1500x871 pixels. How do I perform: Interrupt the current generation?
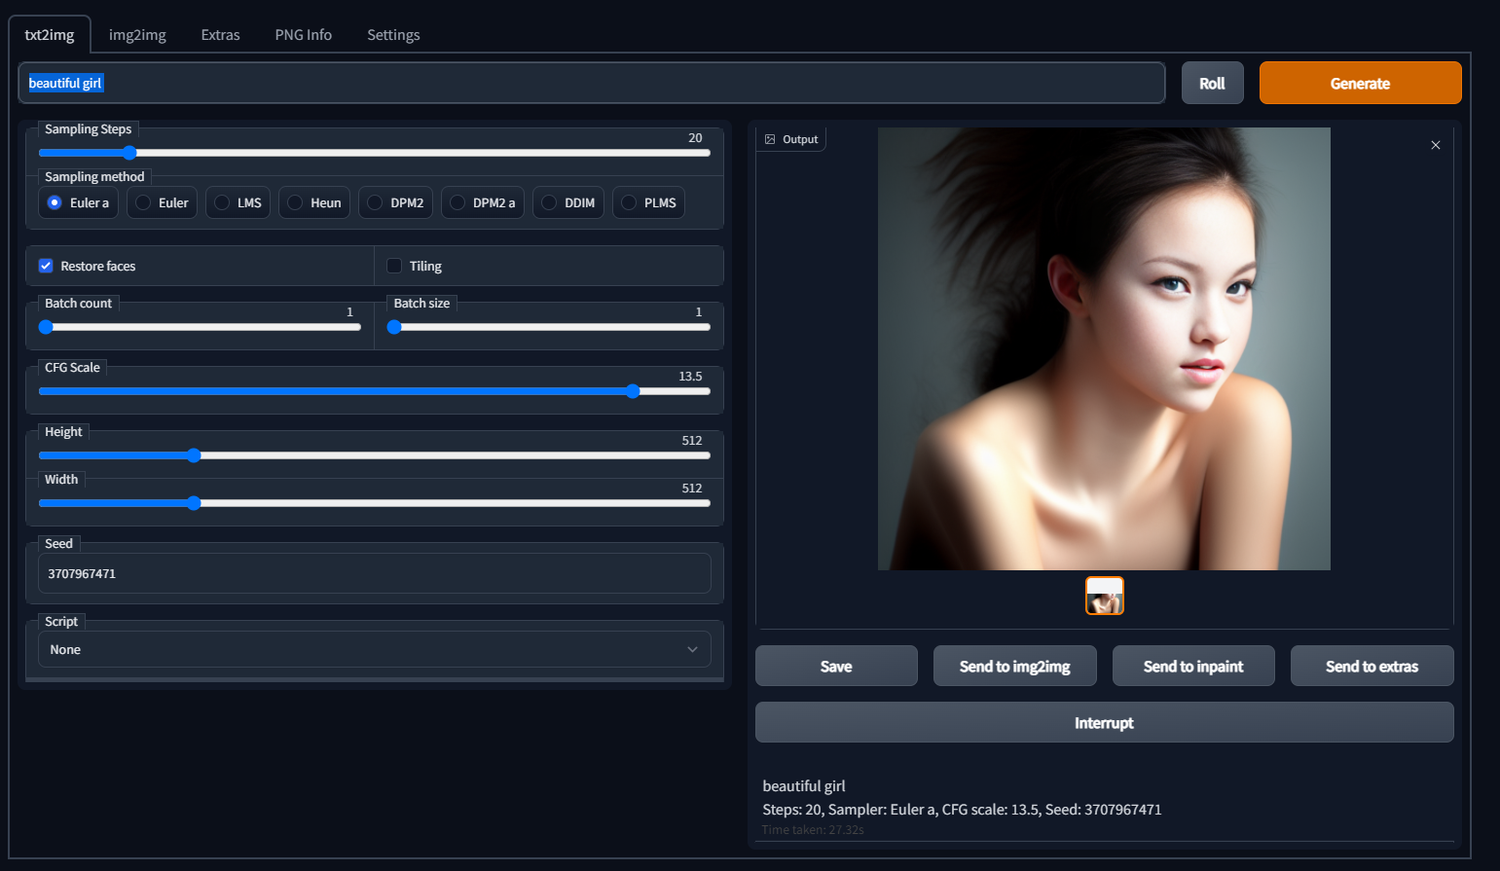(1104, 722)
